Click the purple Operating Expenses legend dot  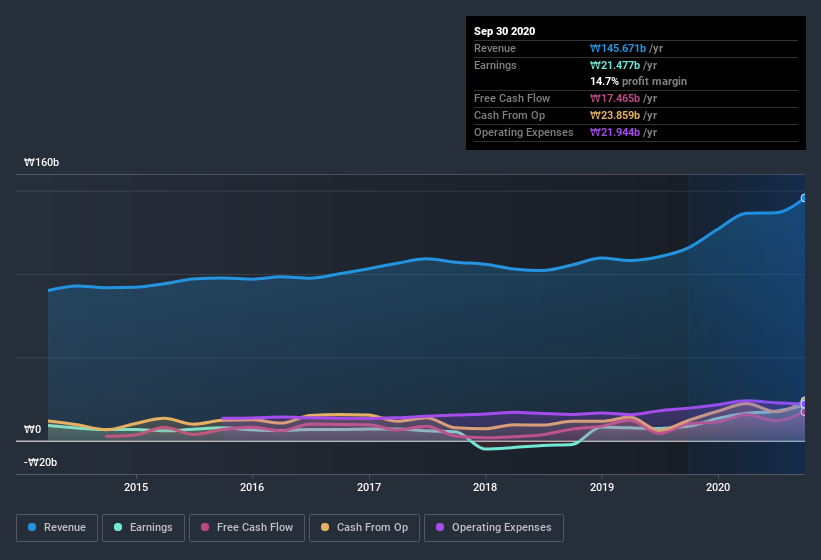(441, 527)
